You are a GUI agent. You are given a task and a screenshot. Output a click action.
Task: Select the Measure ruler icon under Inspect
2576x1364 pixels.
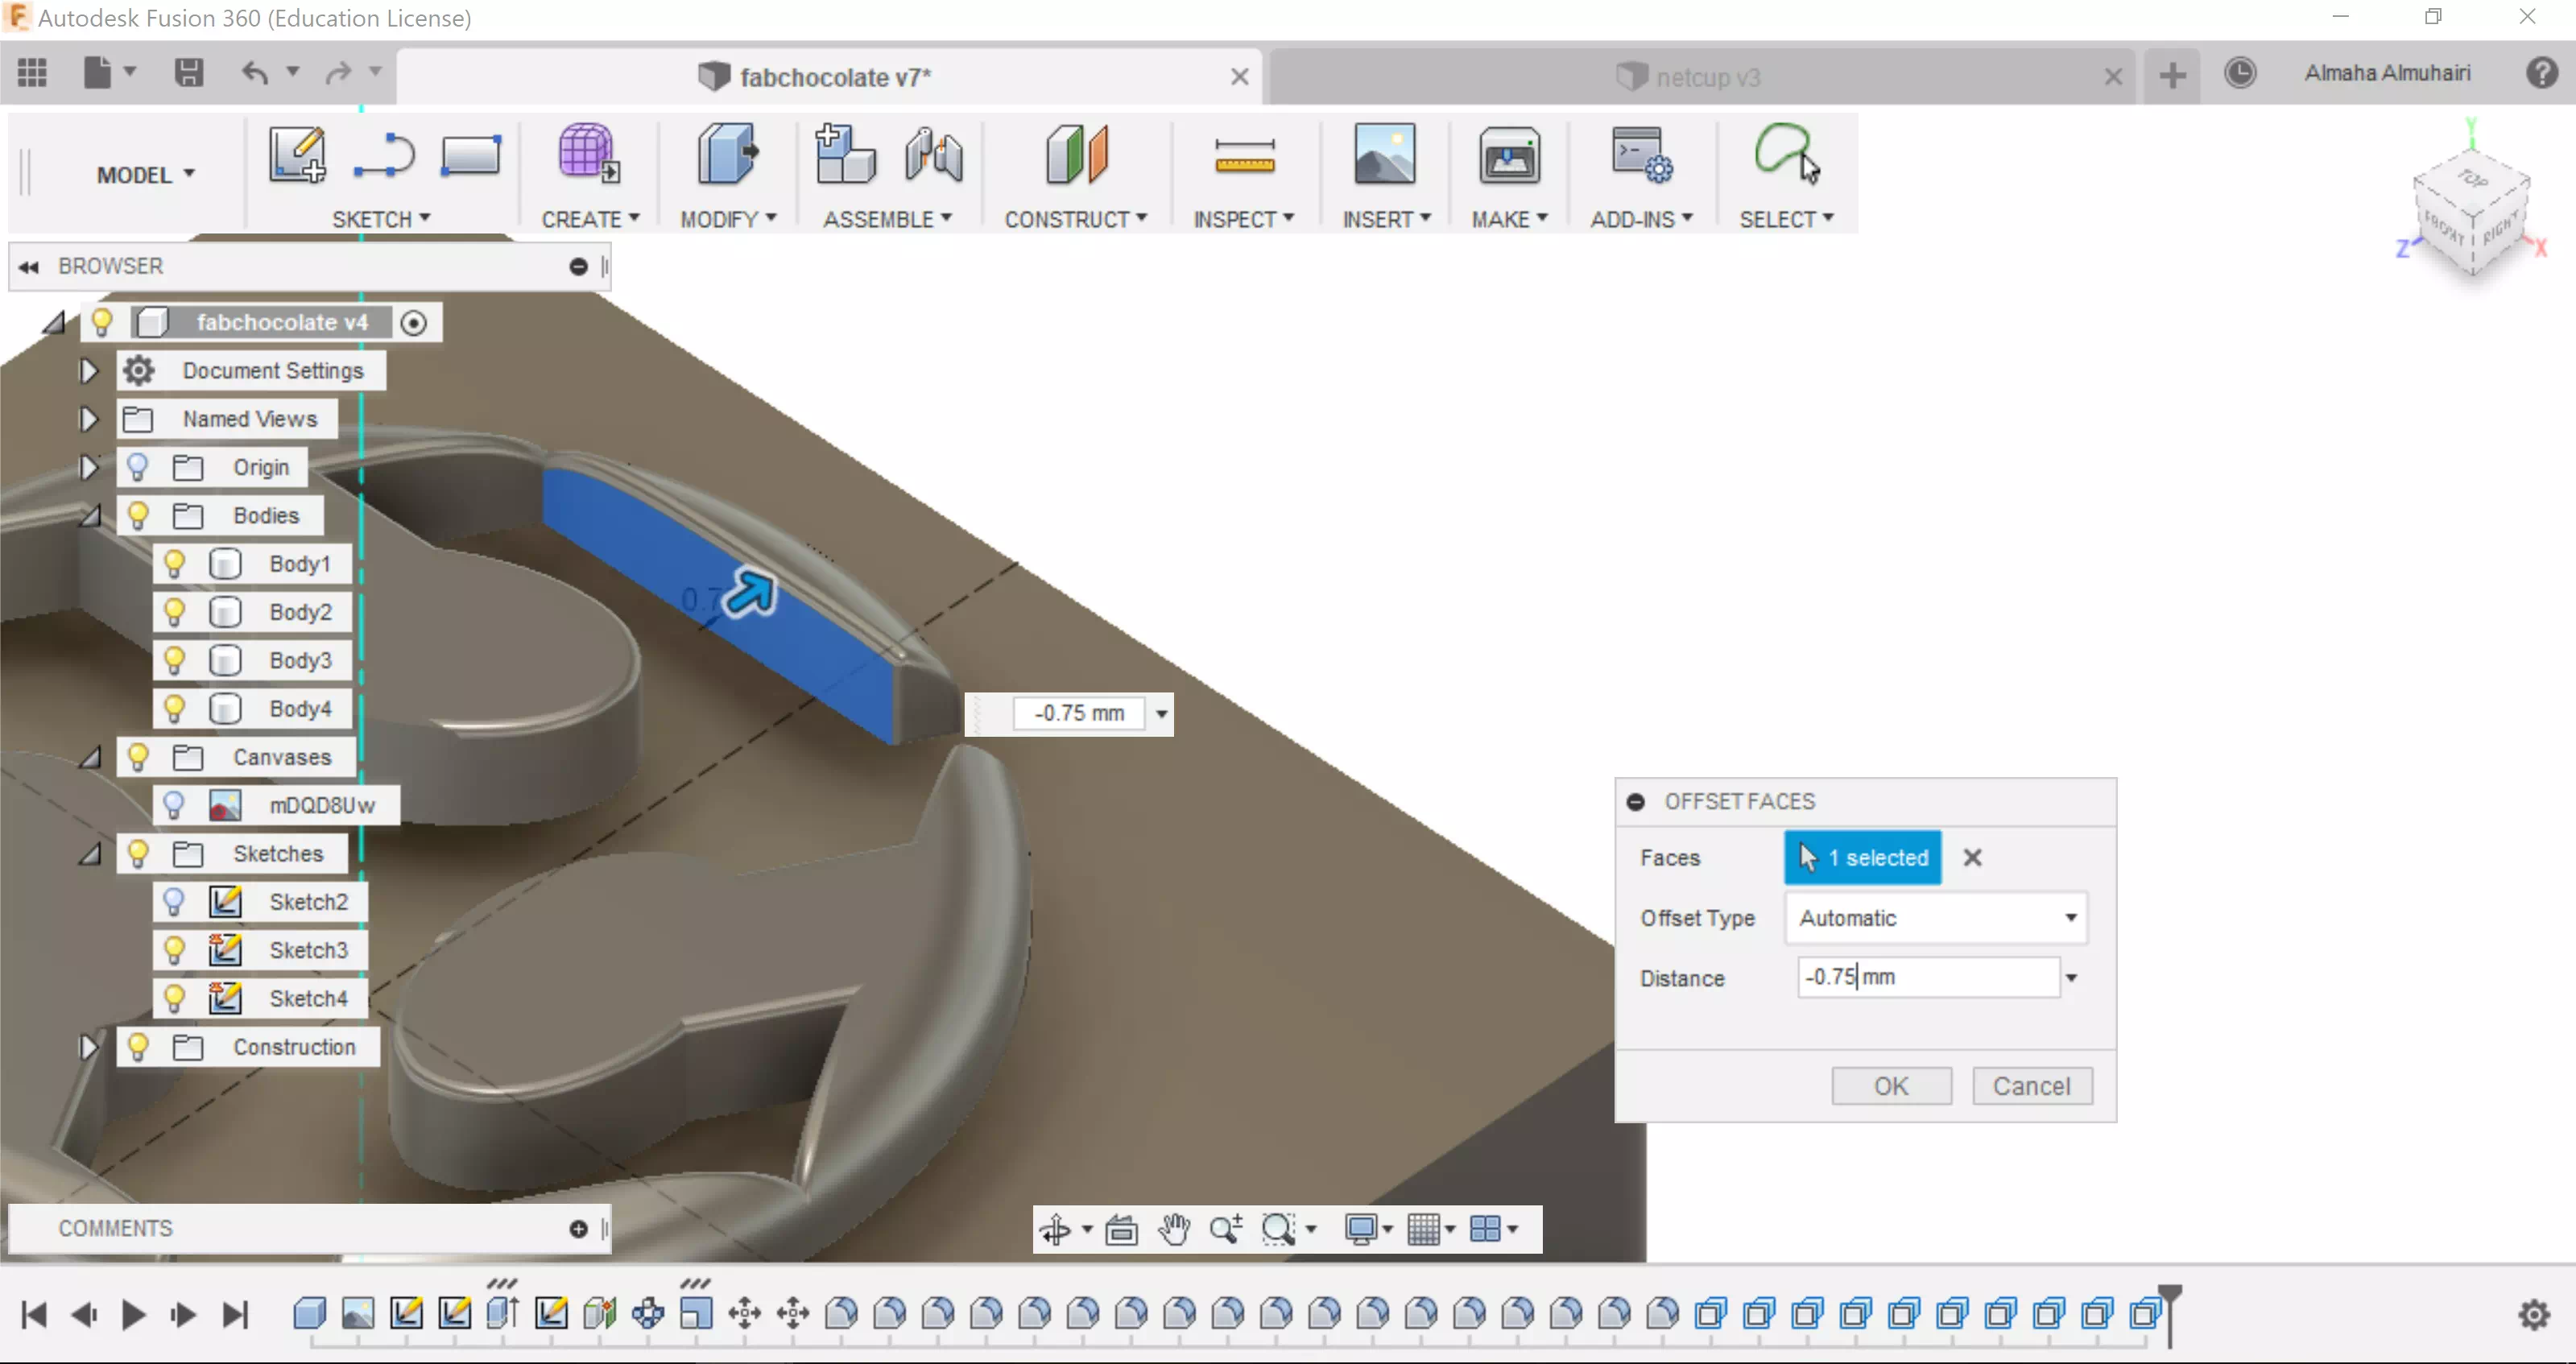coord(1243,157)
